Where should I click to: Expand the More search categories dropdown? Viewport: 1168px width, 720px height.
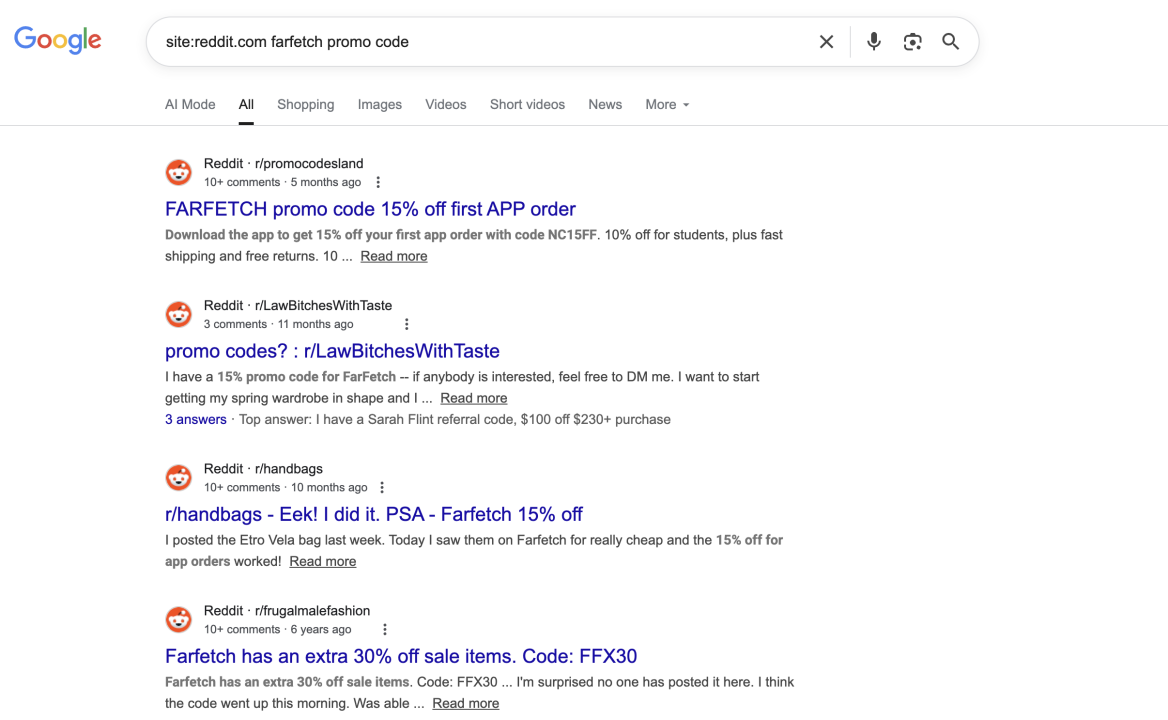(x=666, y=104)
